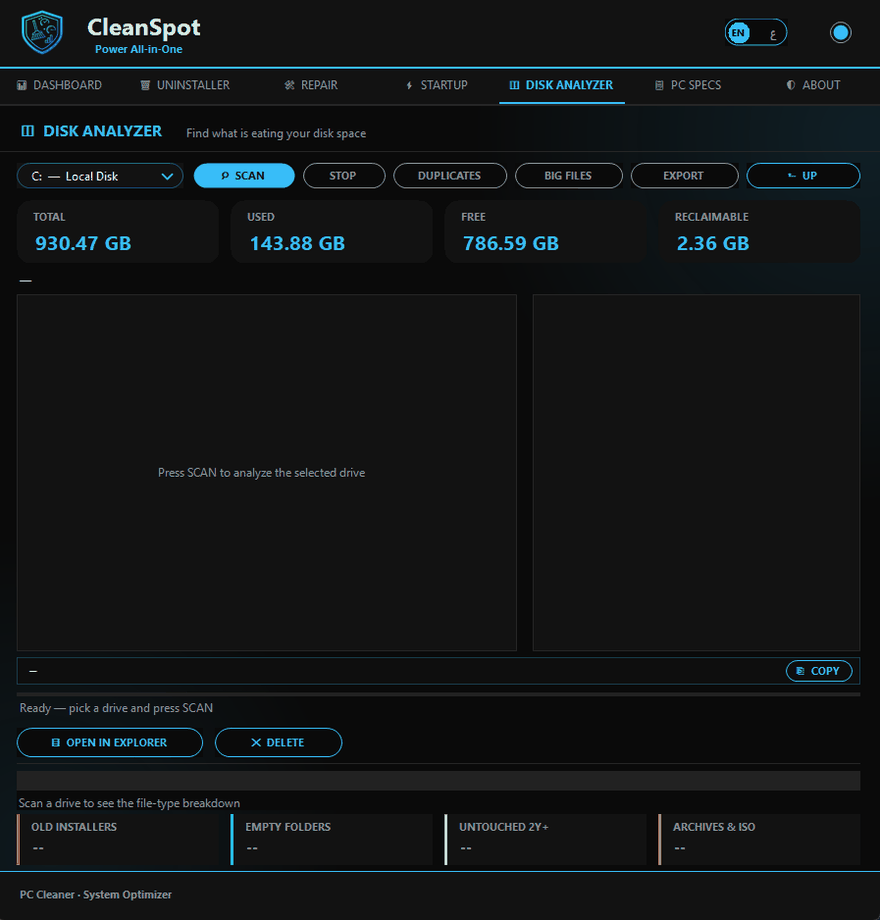880x920 pixels.
Task: Click the 'Press SCAN to analyze' treemap panel
Action: pos(267,473)
